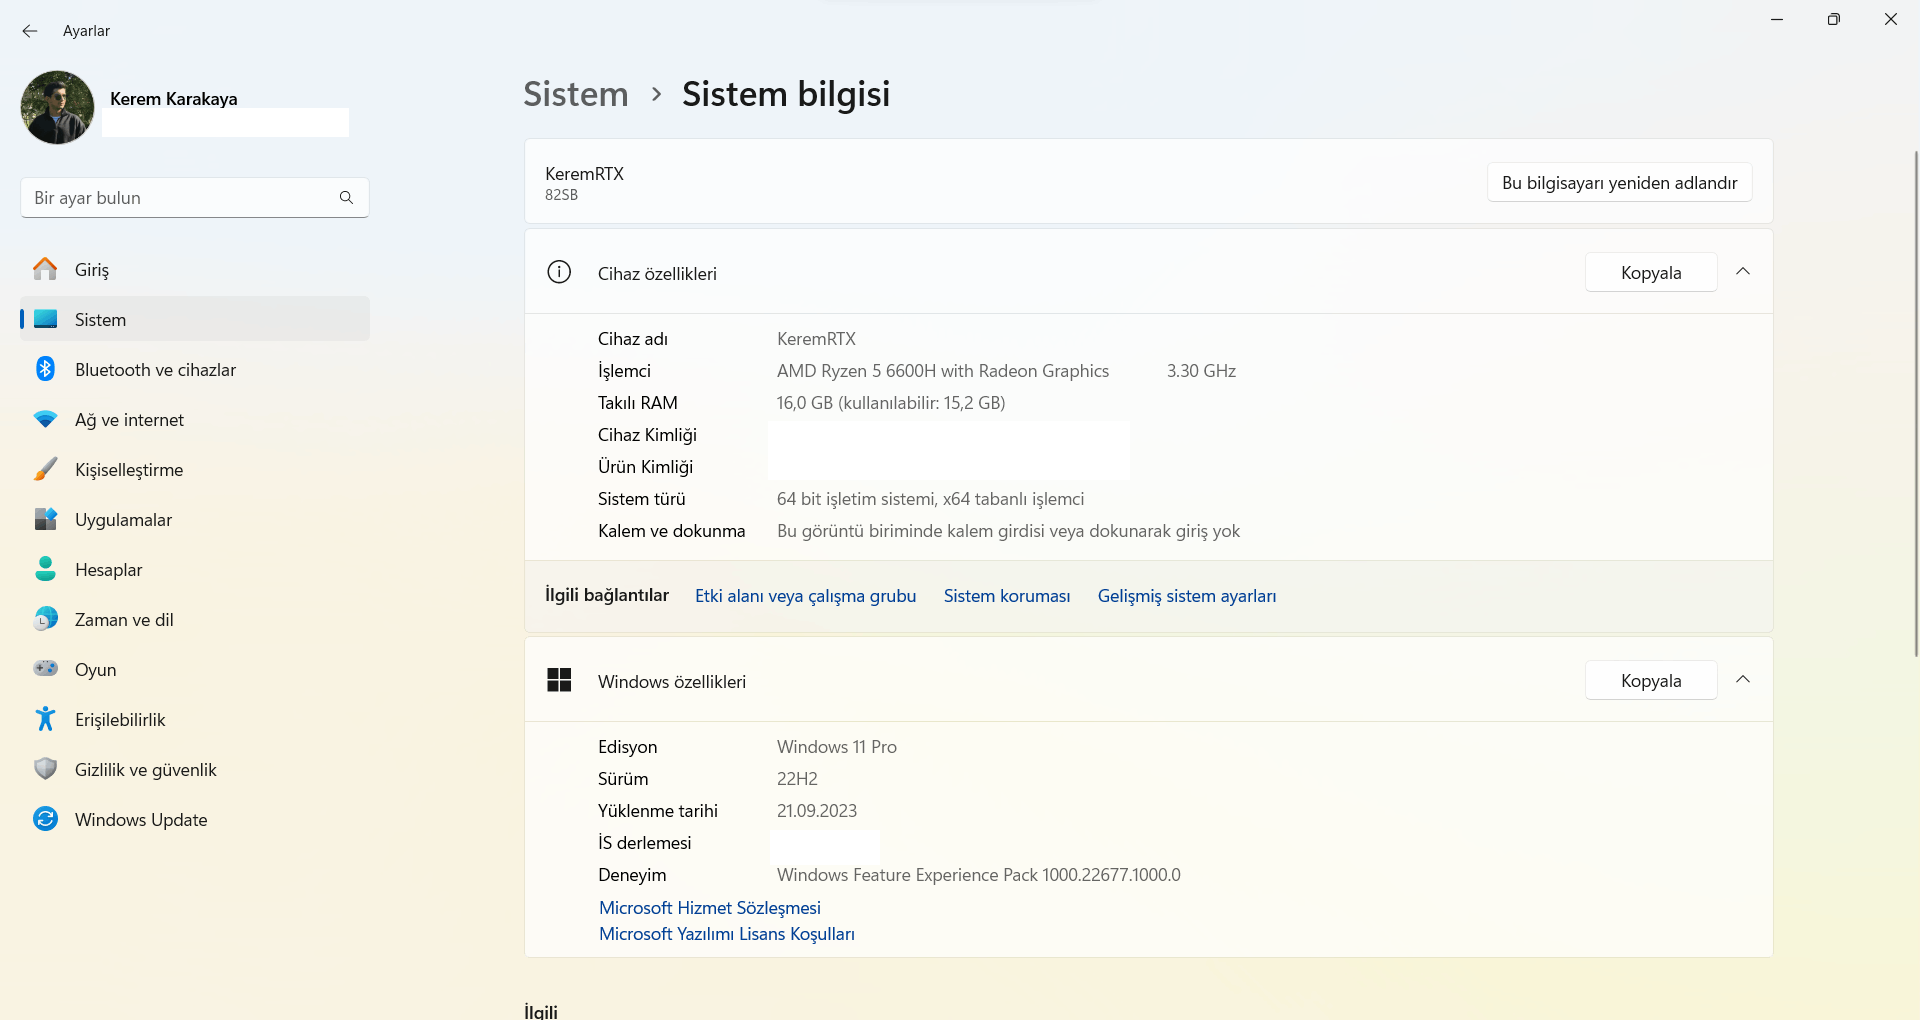Open the Uygulamalar section

coord(195,519)
